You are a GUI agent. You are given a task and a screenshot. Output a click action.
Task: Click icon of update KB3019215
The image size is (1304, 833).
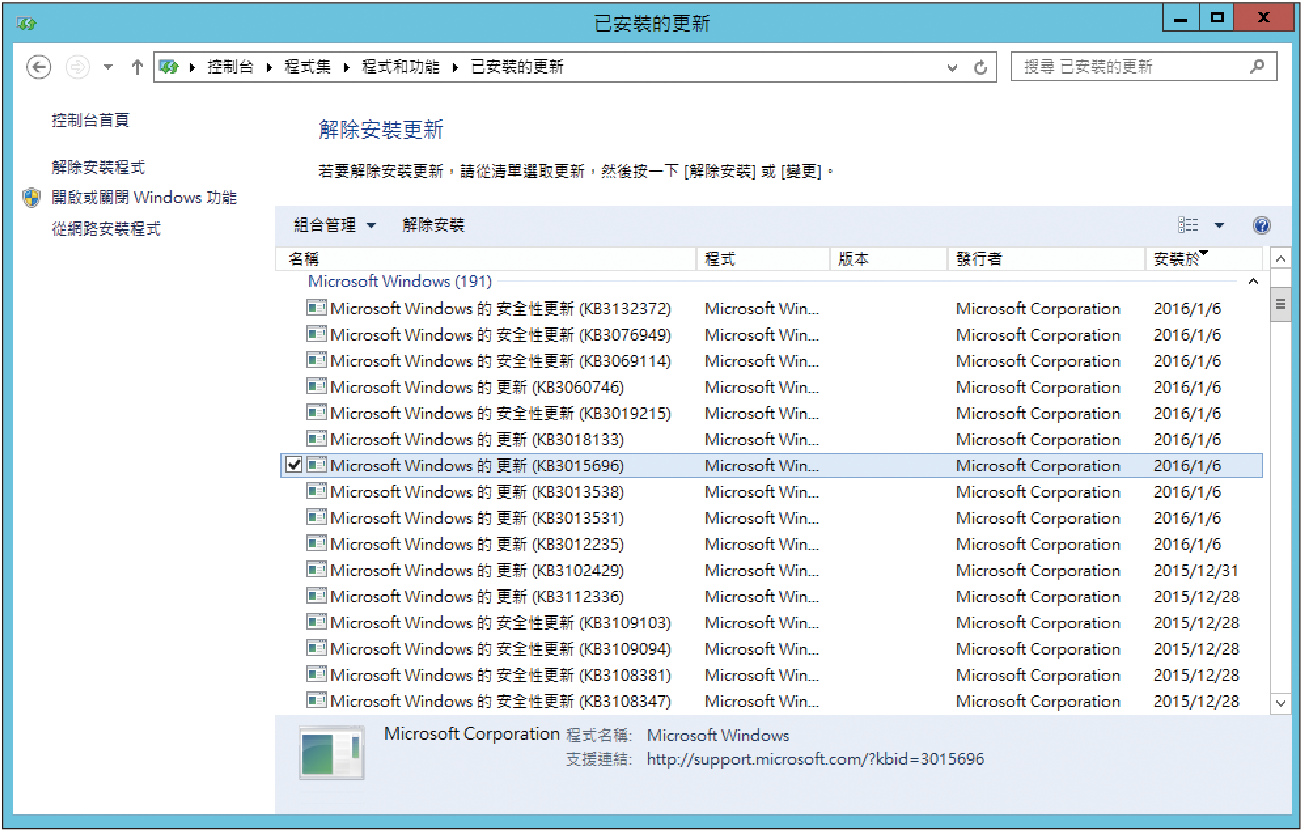click(x=316, y=413)
